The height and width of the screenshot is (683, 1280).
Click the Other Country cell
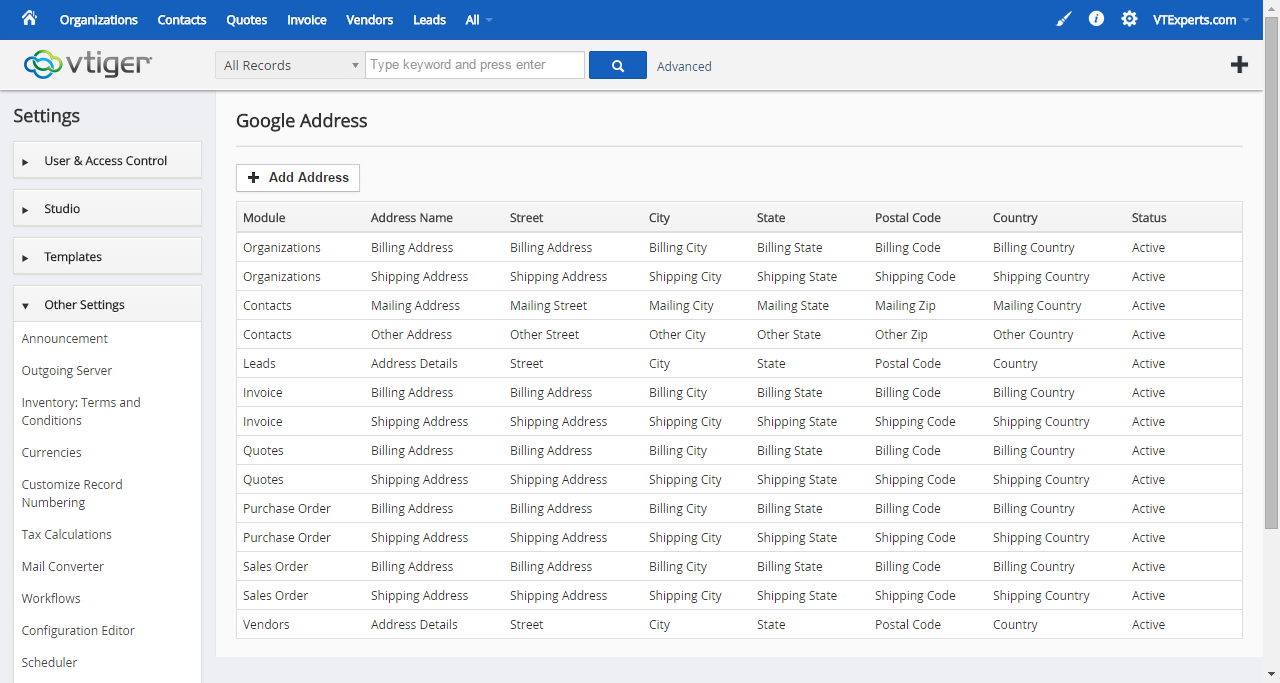click(x=1033, y=334)
